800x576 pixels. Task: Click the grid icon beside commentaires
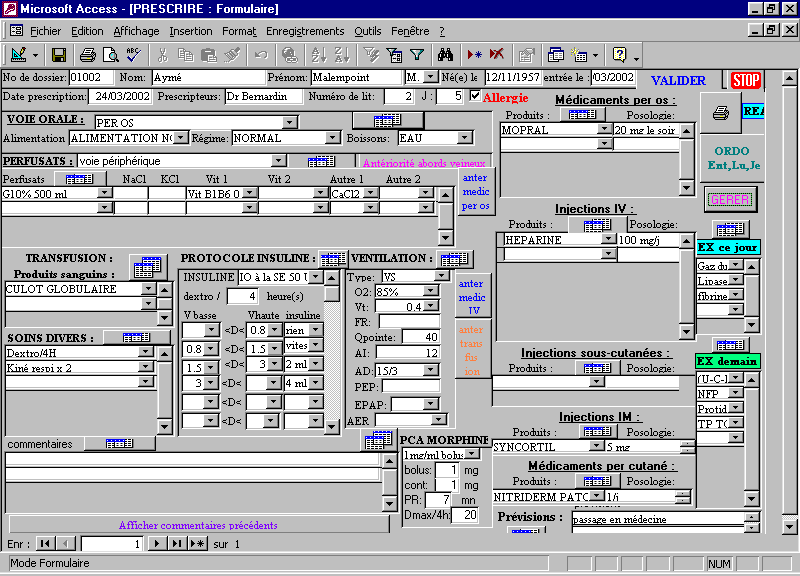click(119, 444)
